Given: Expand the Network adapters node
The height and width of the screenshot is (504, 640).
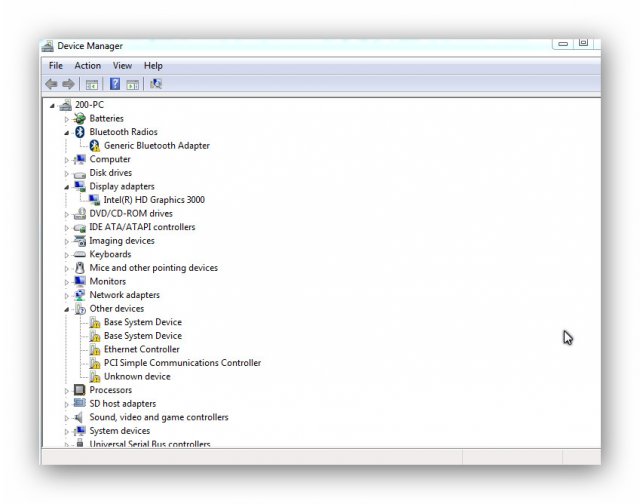Looking at the screenshot, I should tap(67, 296).
